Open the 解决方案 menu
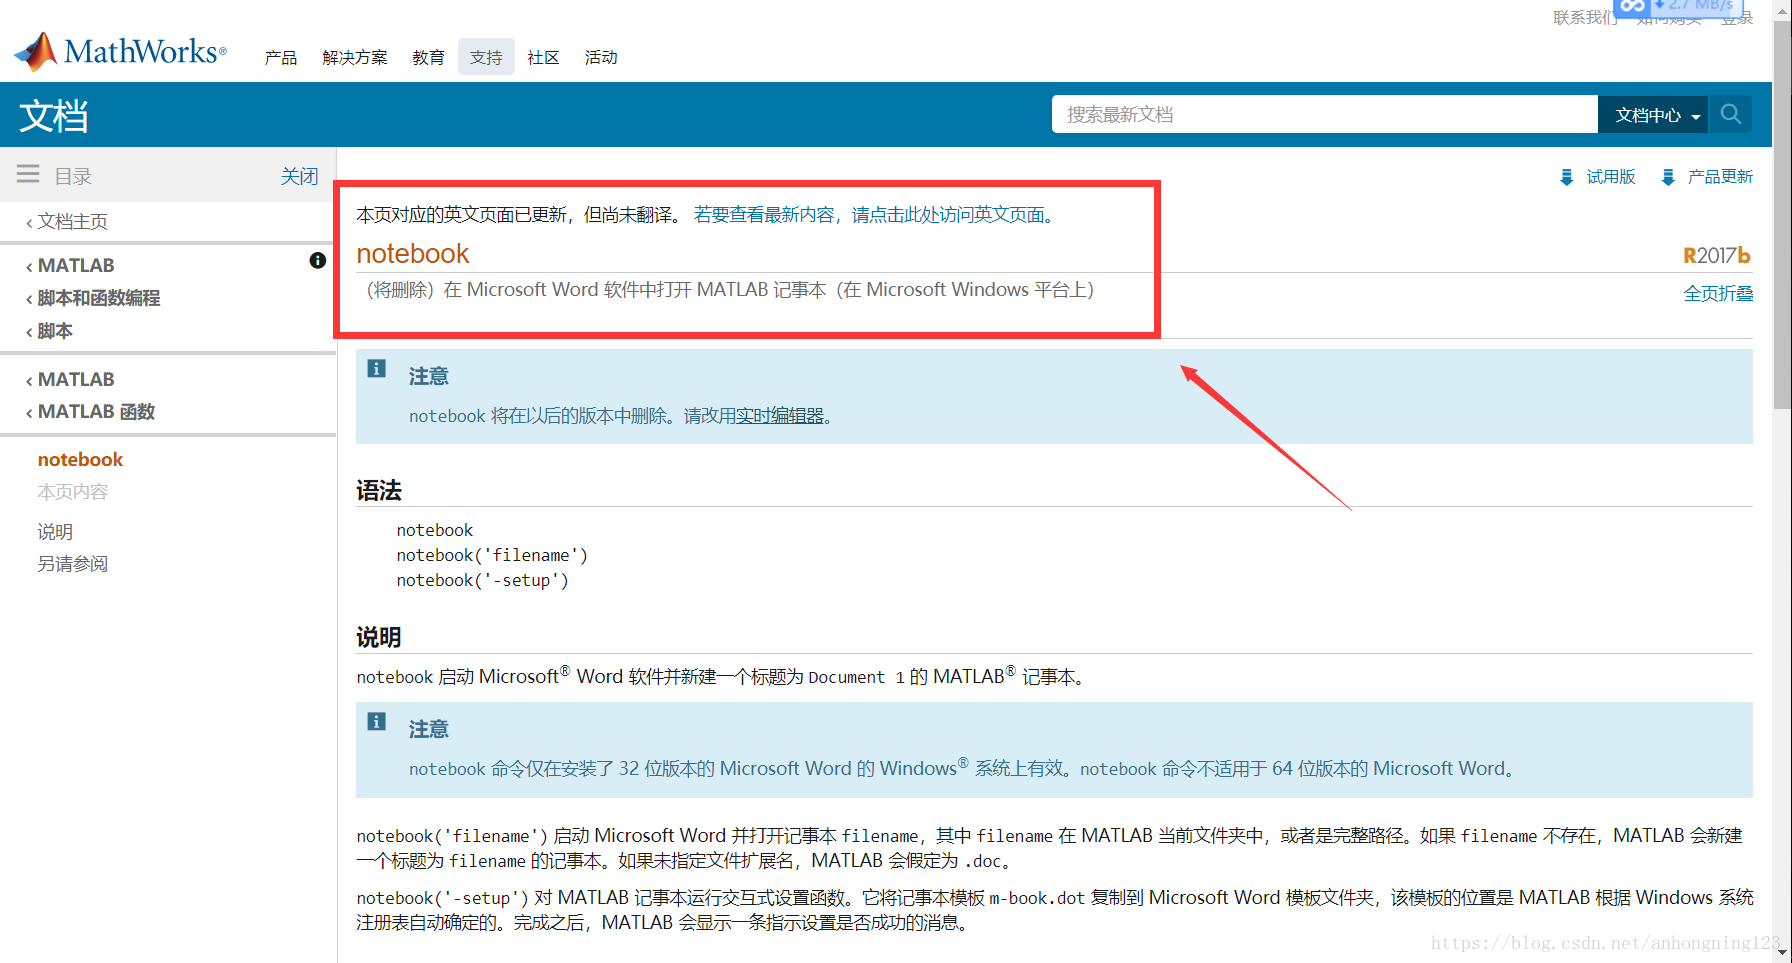The width and height of the screenshot is (1792, 963). pyautogui.click(x=354, y=58)
